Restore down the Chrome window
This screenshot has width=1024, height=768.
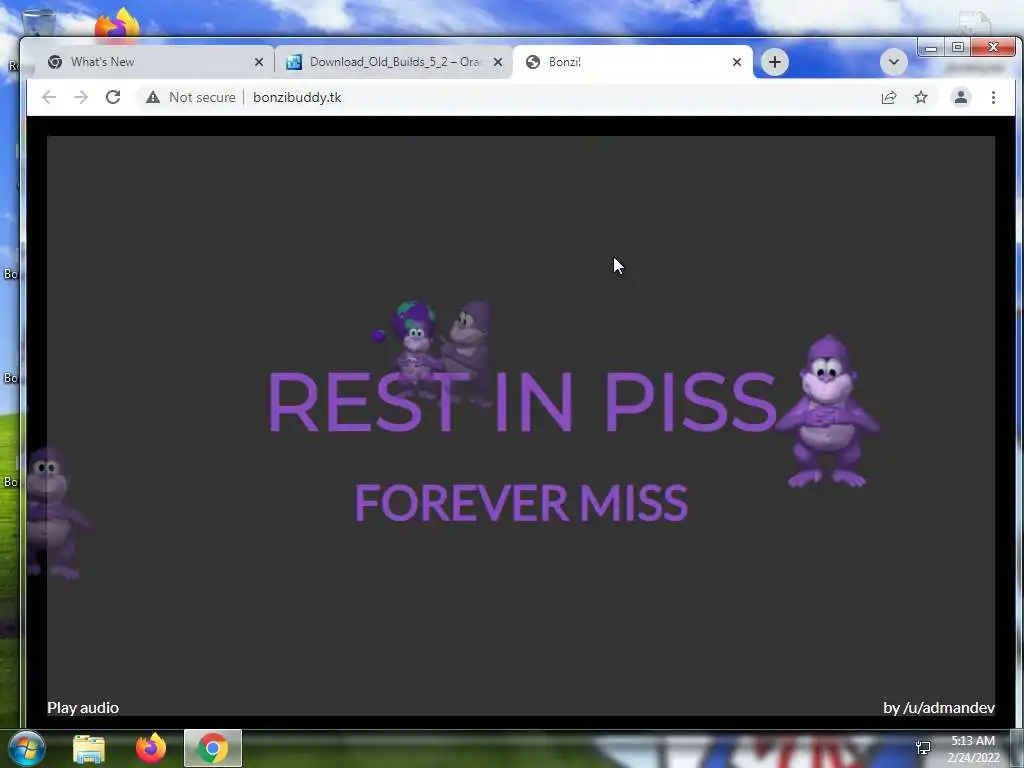[957, 48]
